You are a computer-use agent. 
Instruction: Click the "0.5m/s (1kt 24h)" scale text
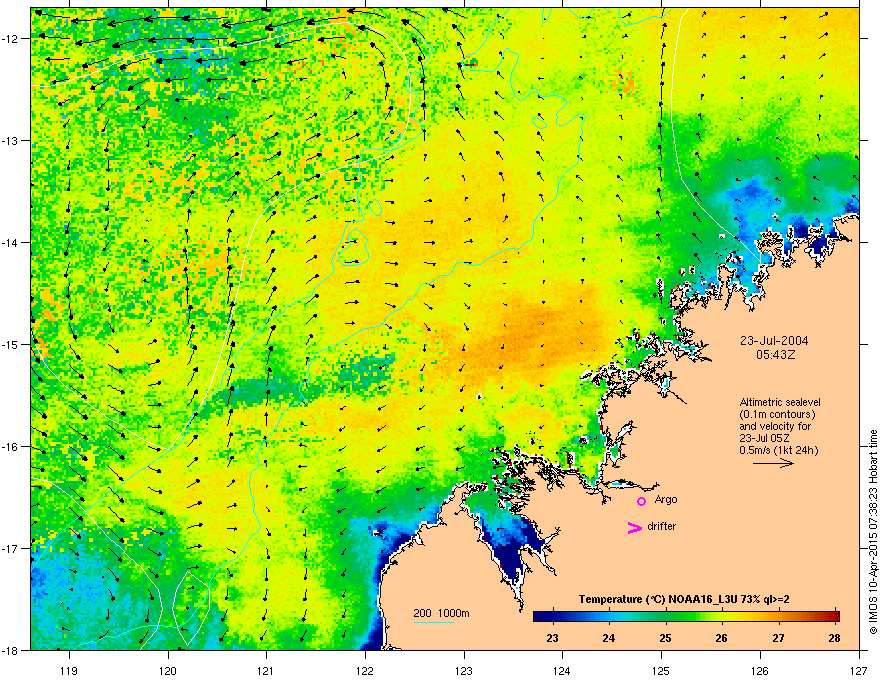779,450
